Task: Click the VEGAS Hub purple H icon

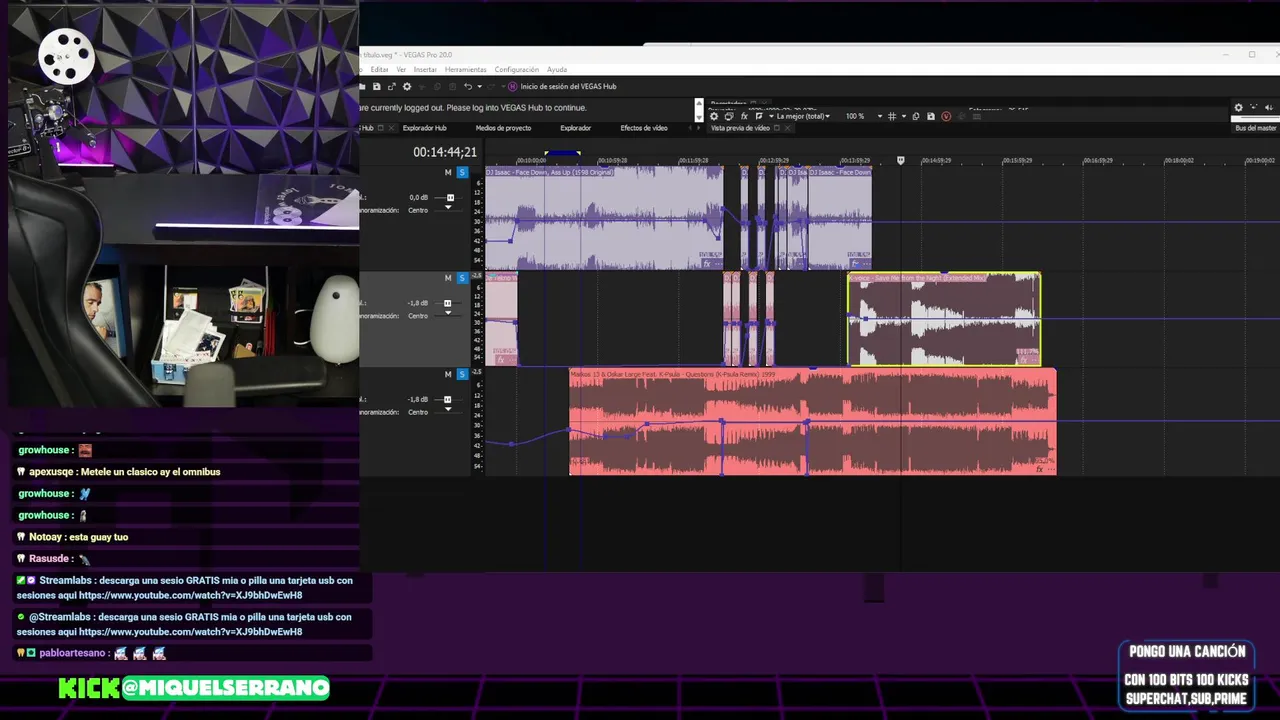Action: [513, 87]
